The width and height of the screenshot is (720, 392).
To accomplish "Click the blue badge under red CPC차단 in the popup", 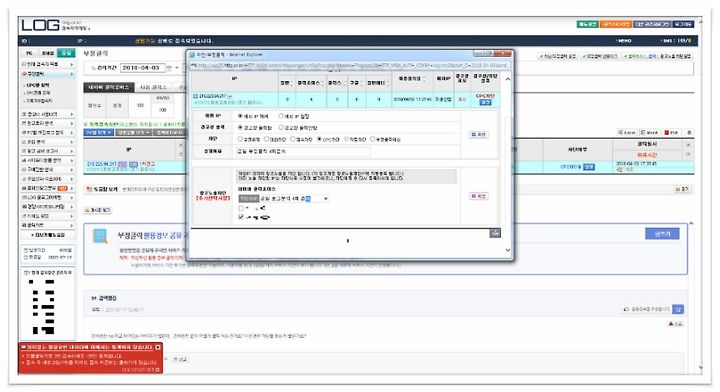I will click(x=485, y=102).
